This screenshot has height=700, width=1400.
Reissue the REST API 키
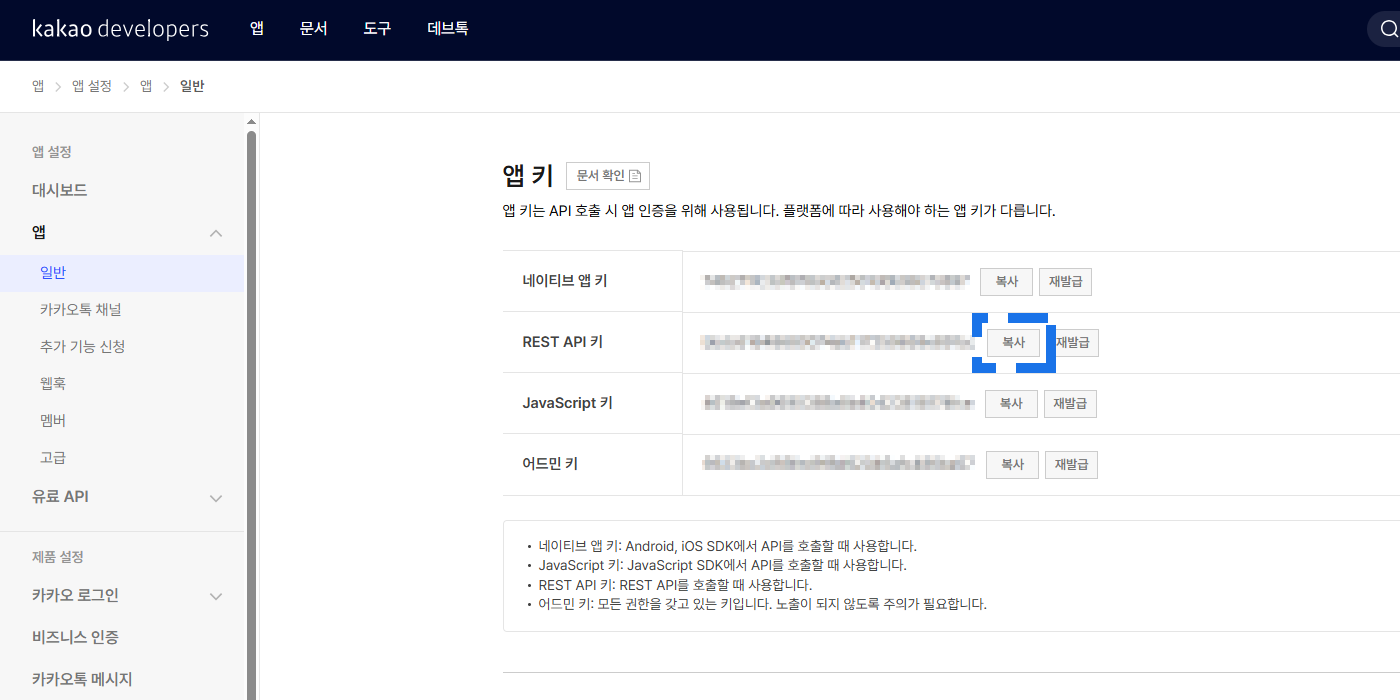tap(1074, 343)
